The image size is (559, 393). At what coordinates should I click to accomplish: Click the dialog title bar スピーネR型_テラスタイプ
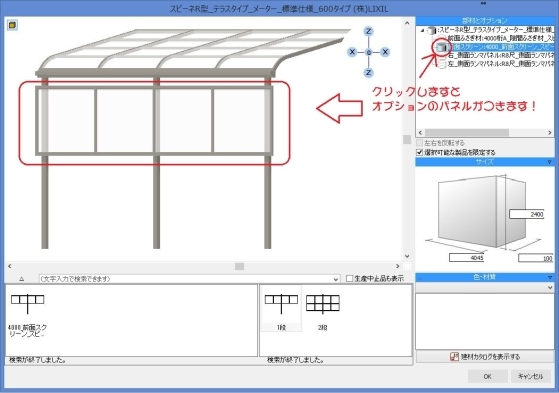279,9
